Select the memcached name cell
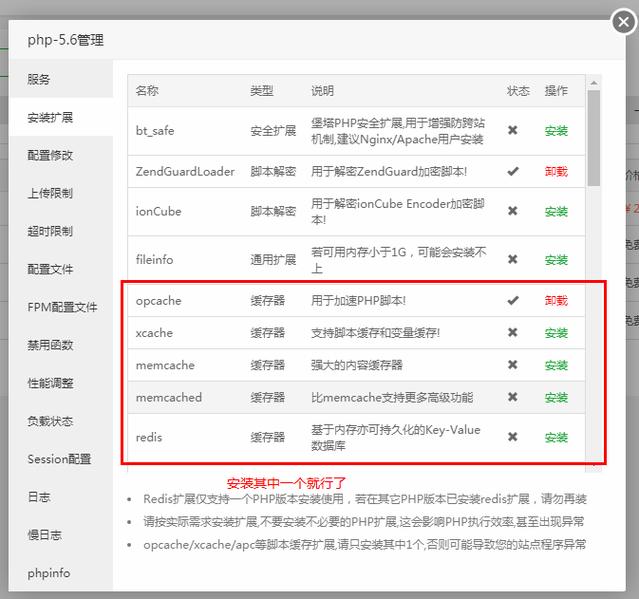 click(169, 397)
